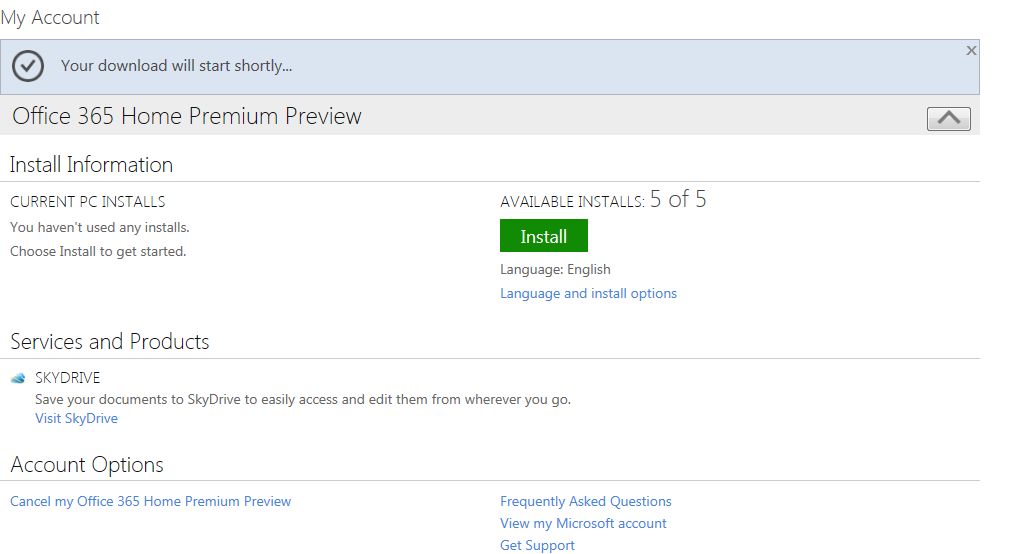Image resolution: width=1014 pixels, height=554 pixels.
Task: Collapse the Office 365 Home Premium section
Action: coord(948,118)
